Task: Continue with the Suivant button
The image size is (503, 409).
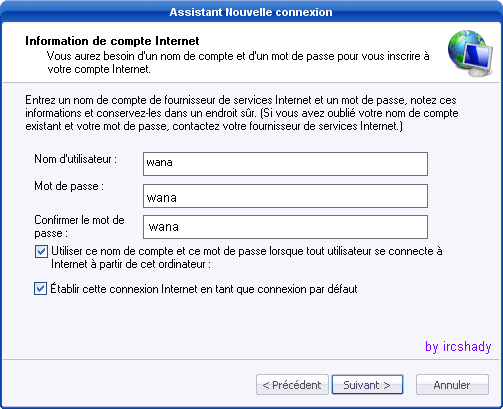Action: point(367,385)
